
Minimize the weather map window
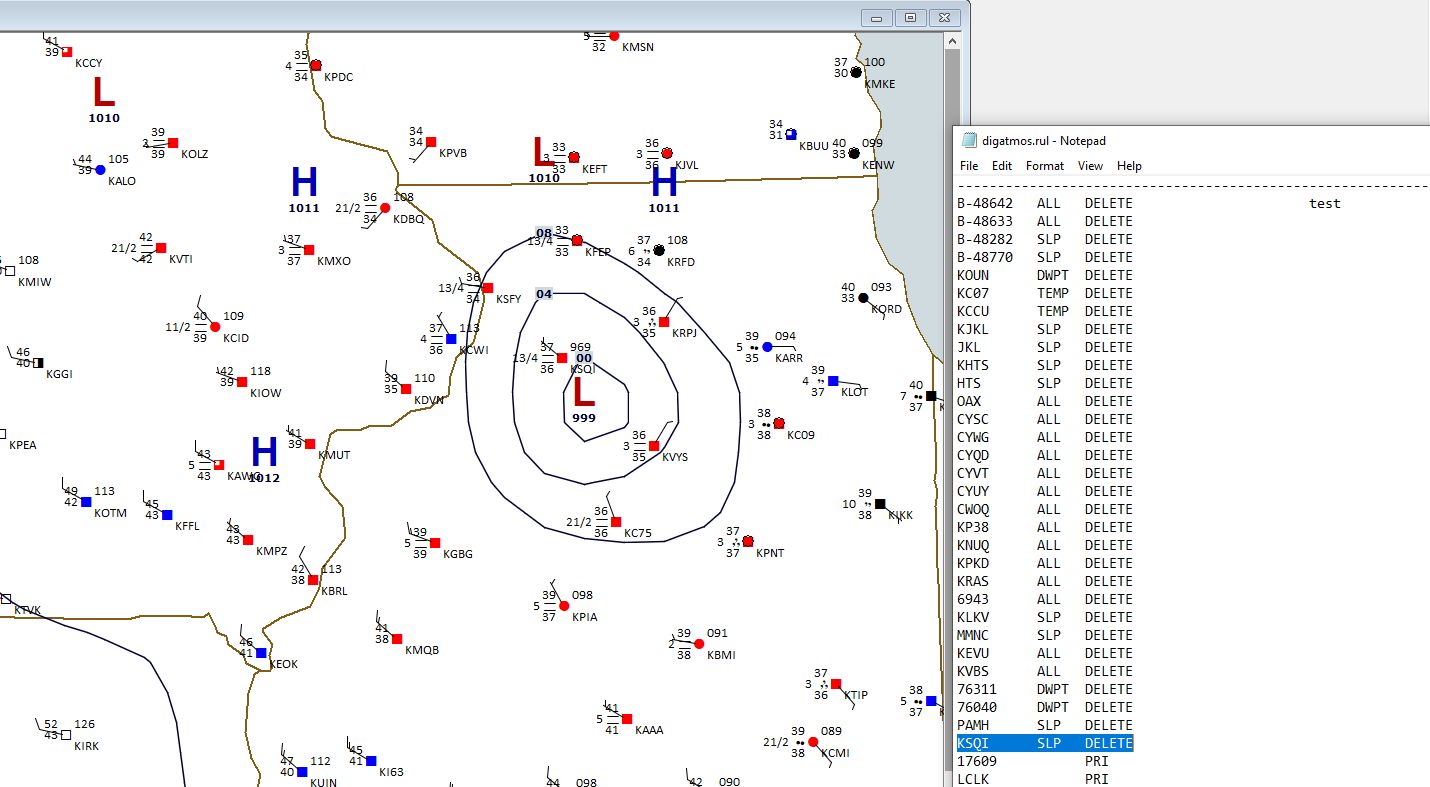point(877,18)
